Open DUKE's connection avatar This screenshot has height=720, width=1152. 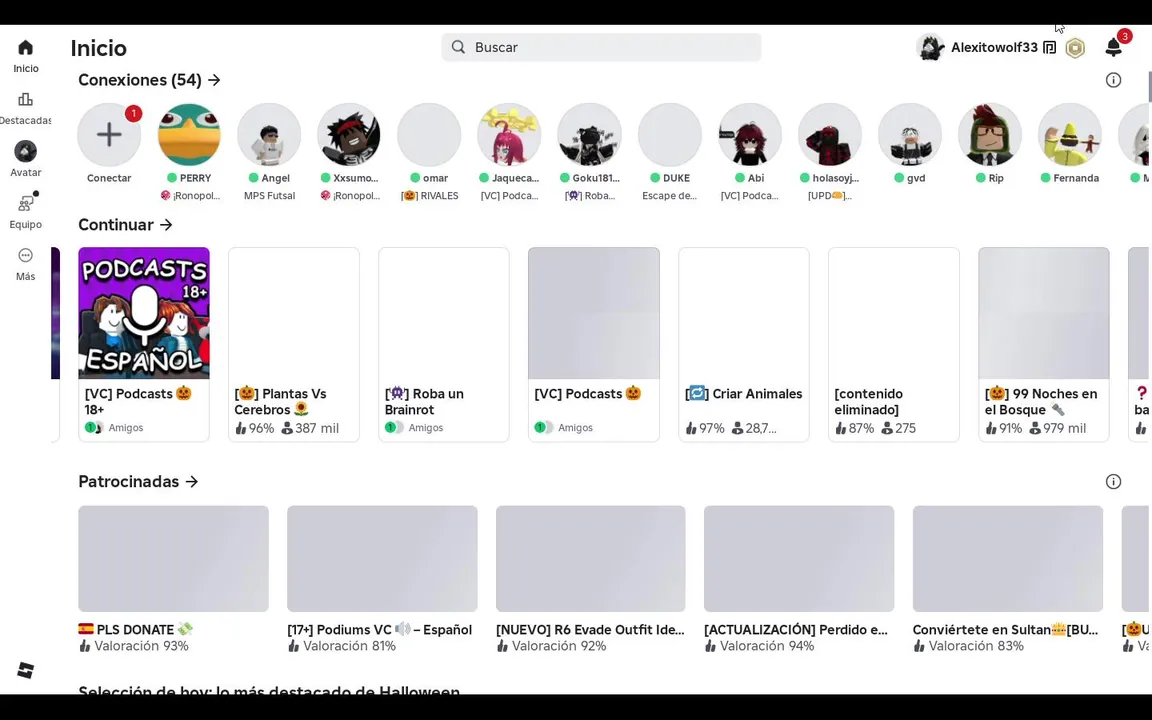pyautogui.click(x=669, y=134)
